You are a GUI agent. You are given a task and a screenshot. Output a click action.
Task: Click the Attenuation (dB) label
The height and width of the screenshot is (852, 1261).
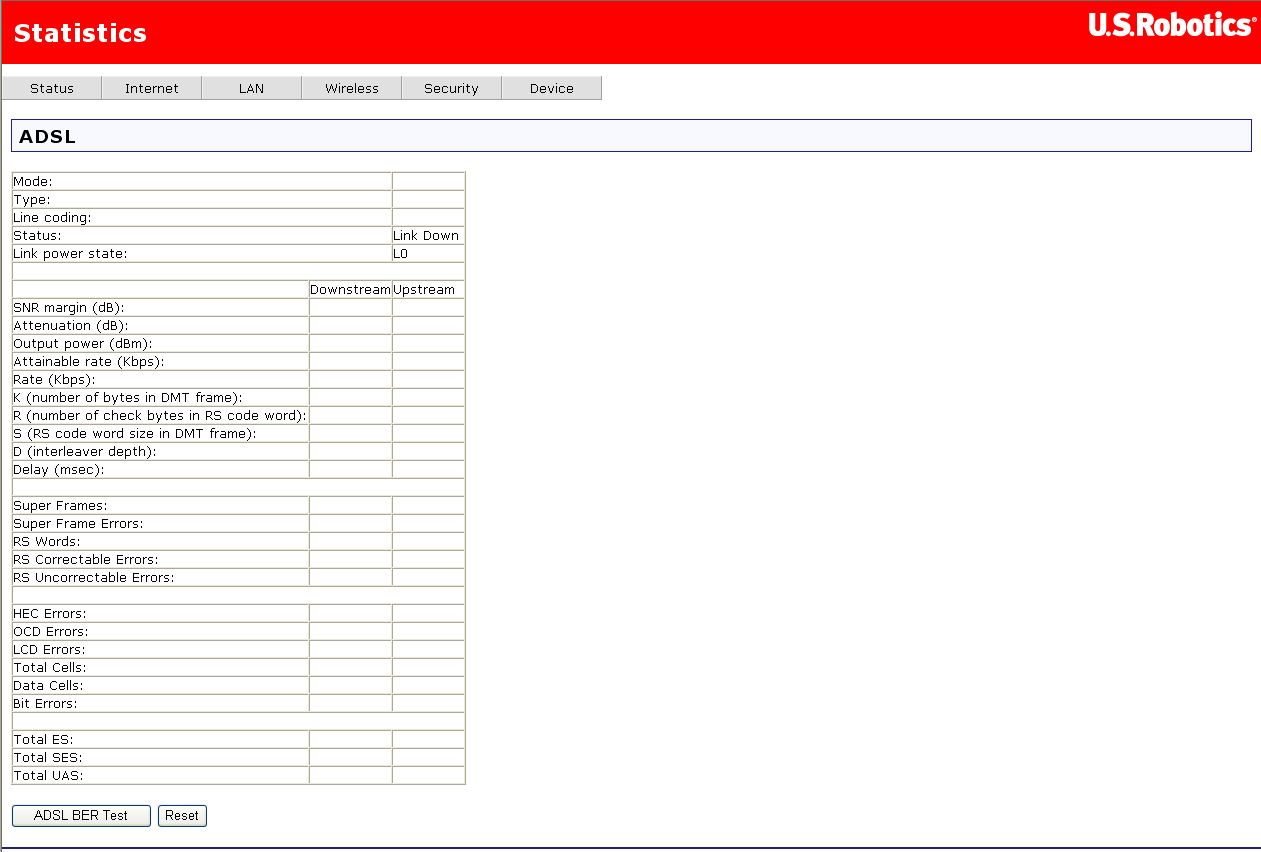(71, 326)
